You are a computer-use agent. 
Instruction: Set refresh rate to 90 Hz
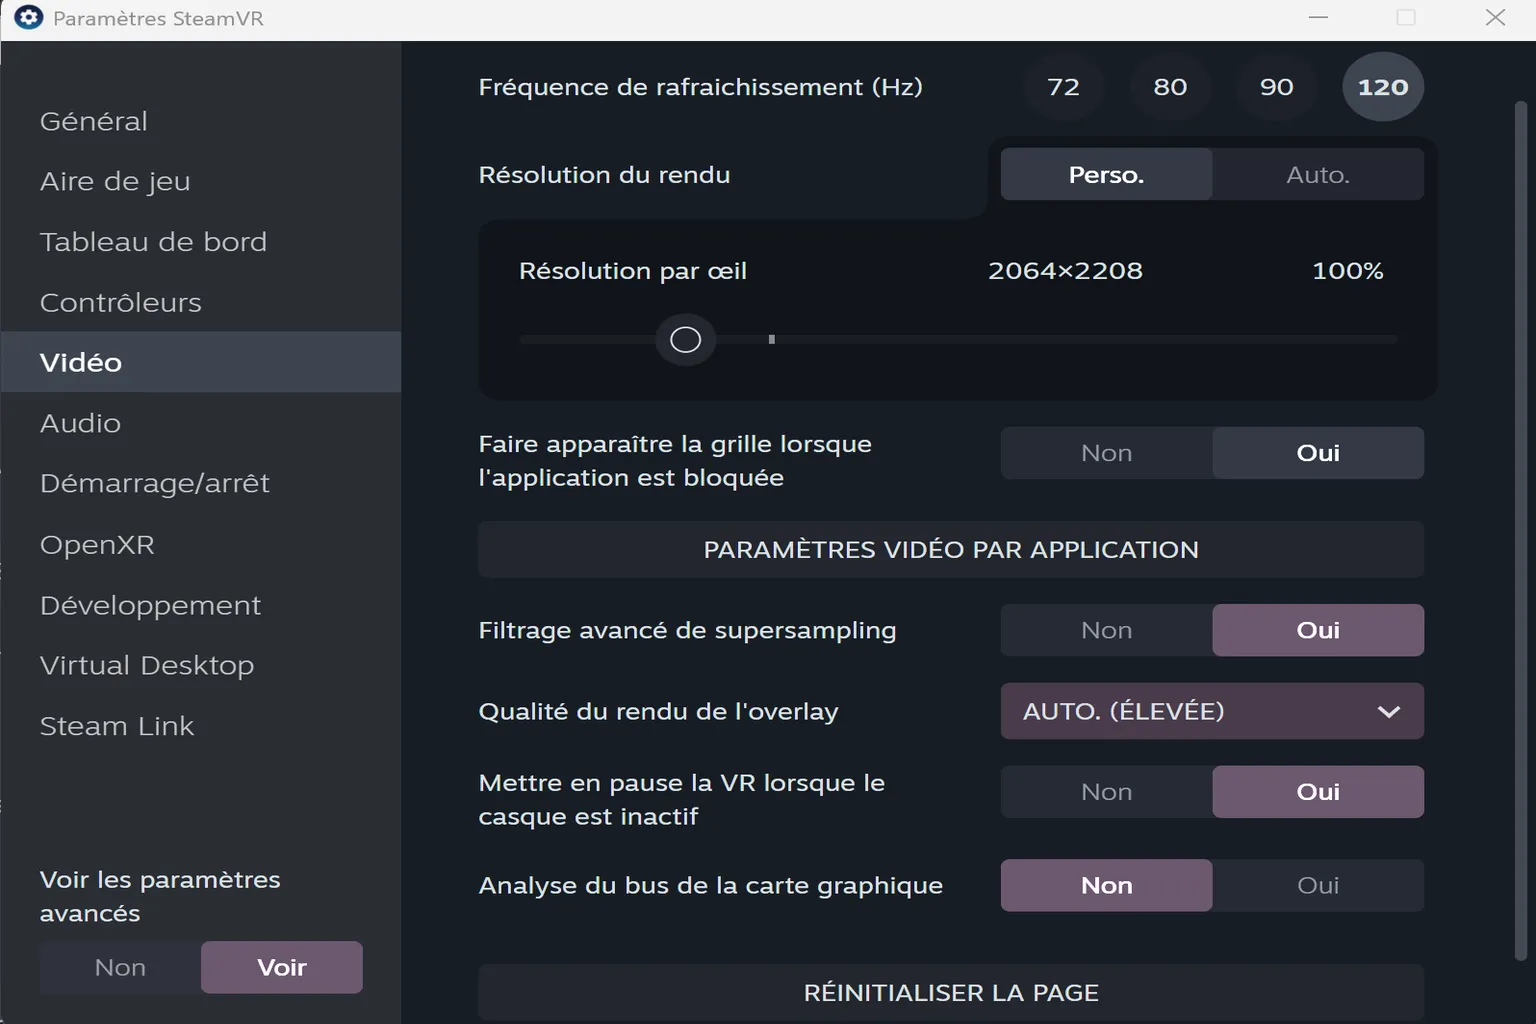tap(1277, 87)
